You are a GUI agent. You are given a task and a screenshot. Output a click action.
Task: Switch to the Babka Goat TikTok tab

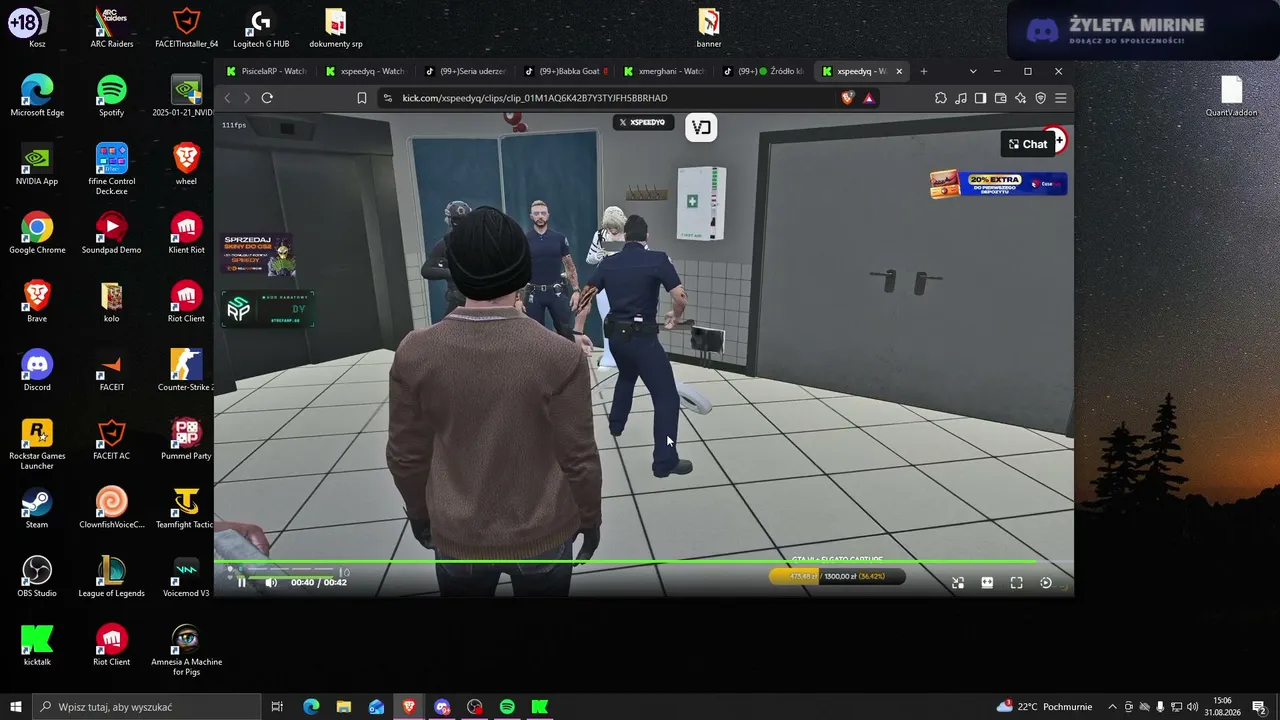tap(564, 71)
